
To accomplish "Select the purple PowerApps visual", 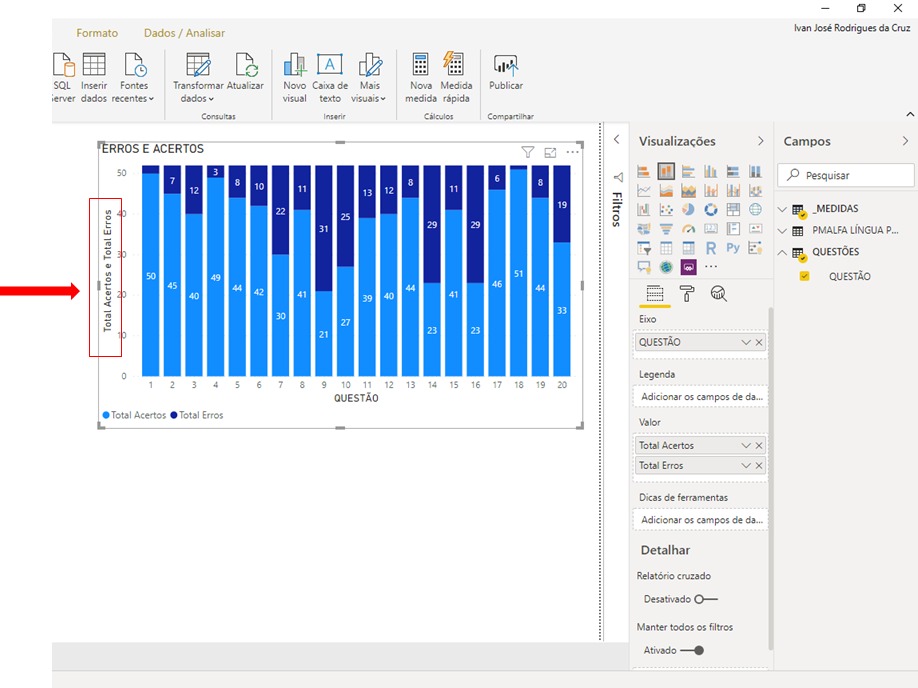I will coord(688,267).
